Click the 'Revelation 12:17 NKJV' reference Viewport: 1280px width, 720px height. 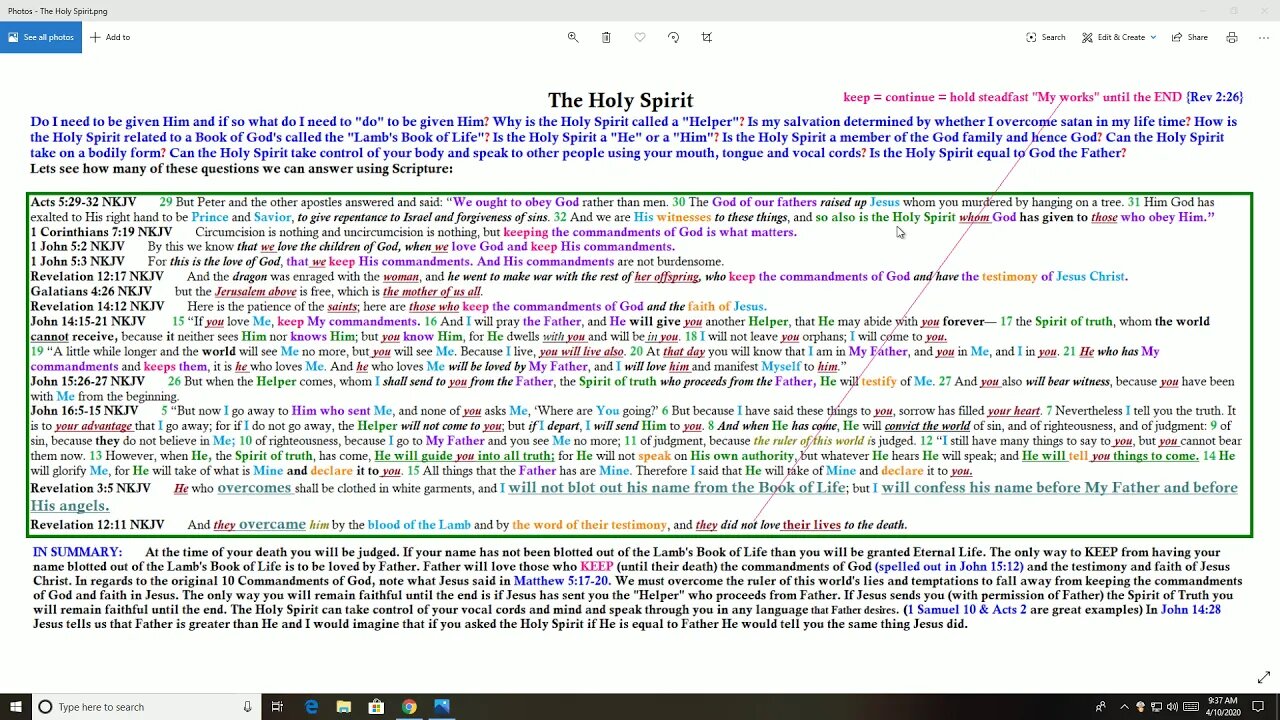point(97,277)
